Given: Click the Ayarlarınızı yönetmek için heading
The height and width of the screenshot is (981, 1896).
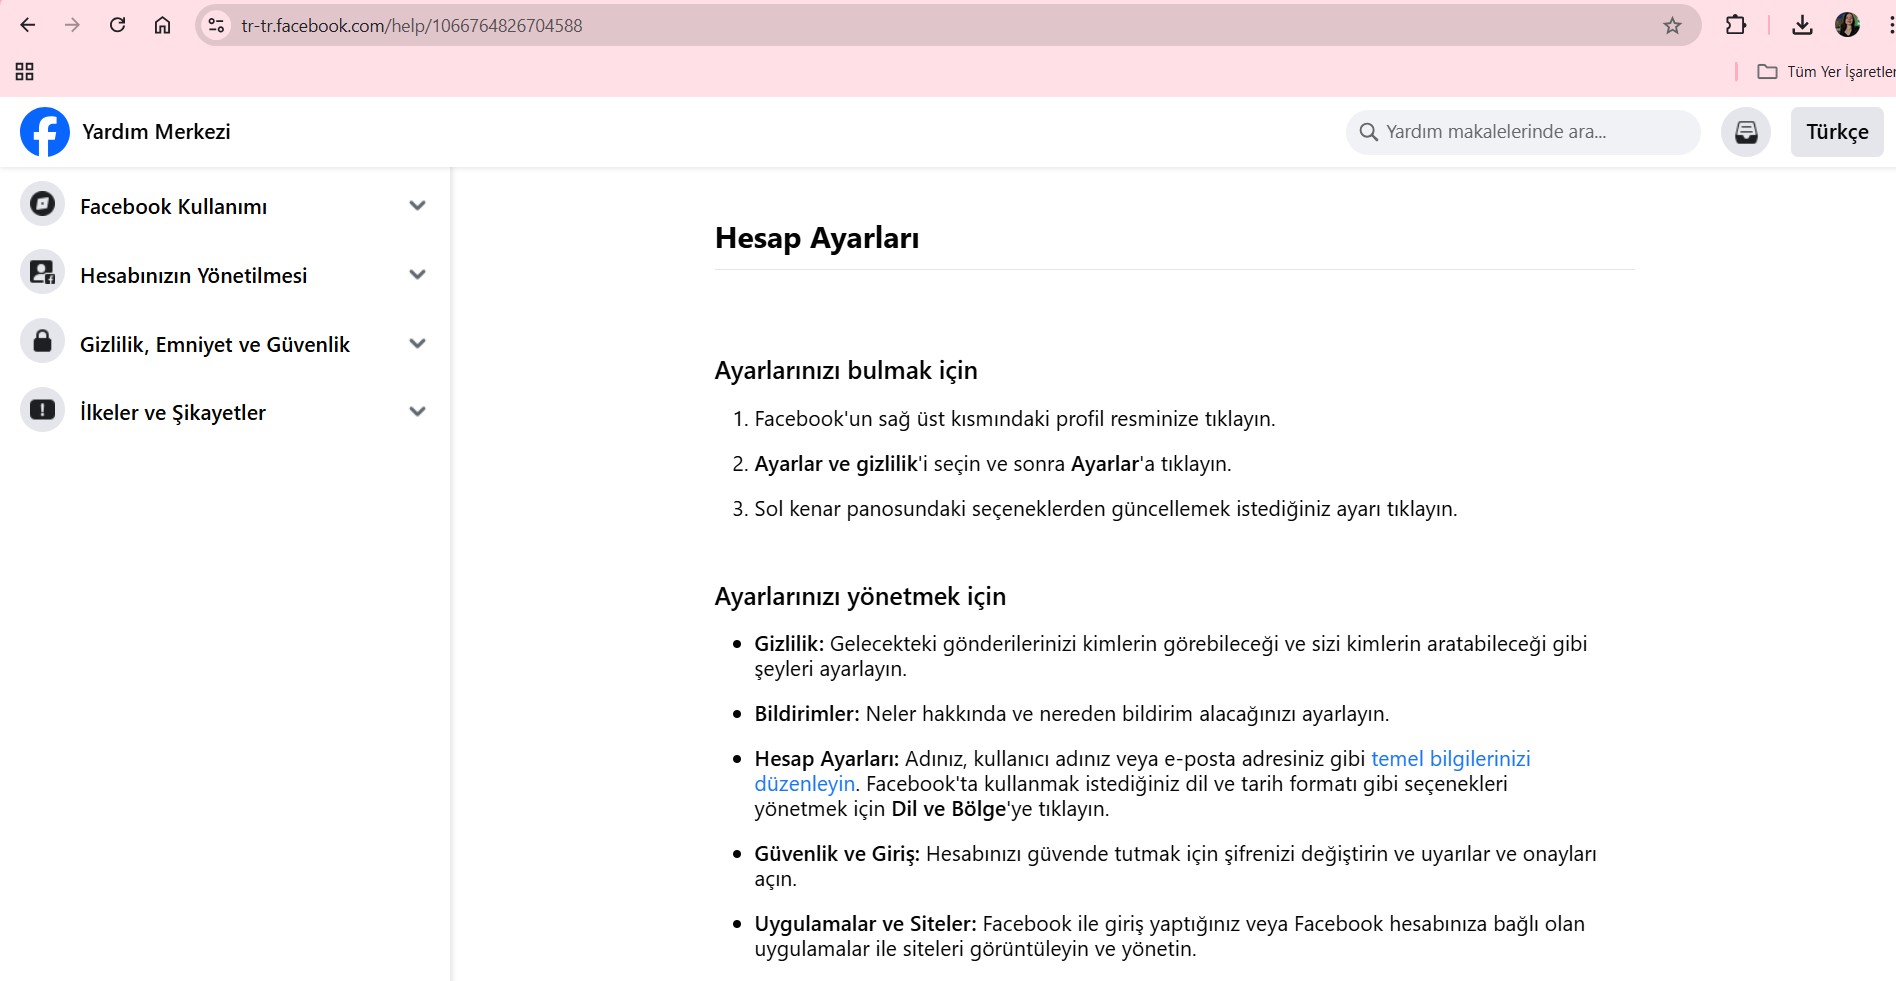Looking at the screenshot, I should point(860,597).
